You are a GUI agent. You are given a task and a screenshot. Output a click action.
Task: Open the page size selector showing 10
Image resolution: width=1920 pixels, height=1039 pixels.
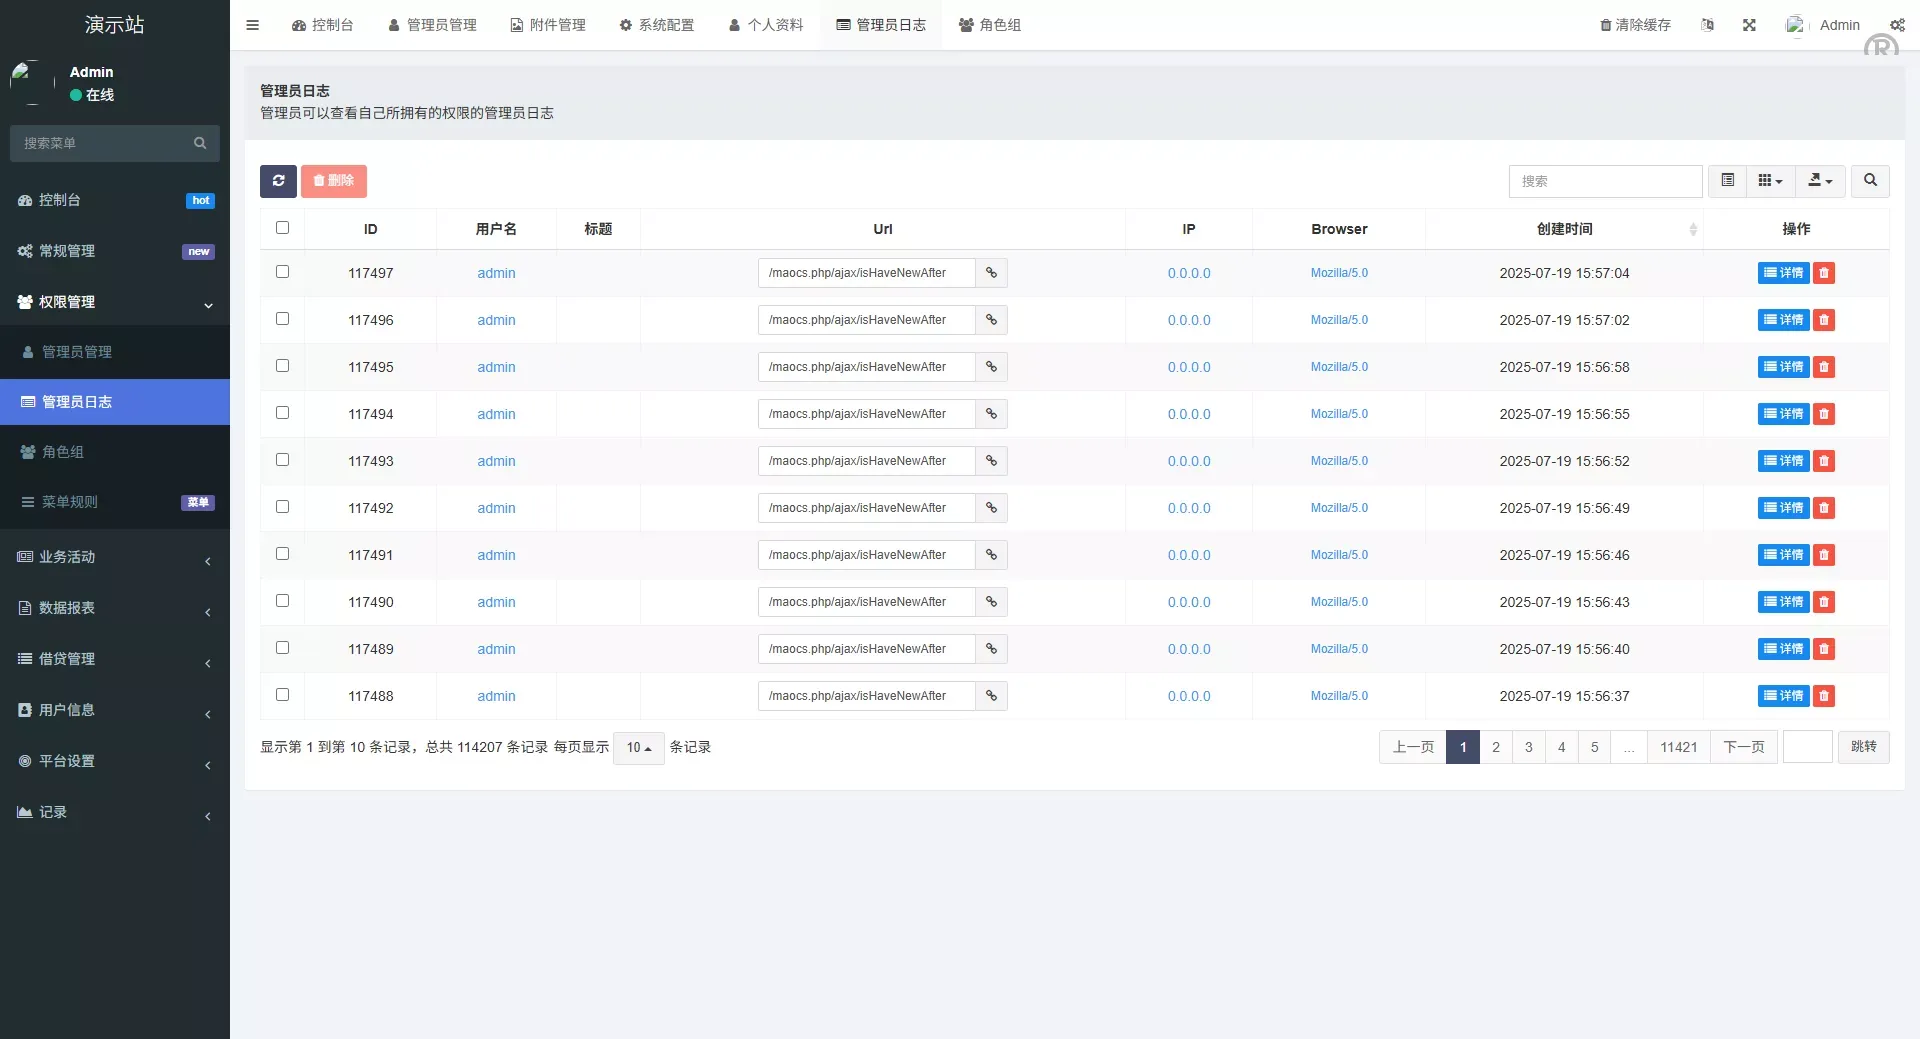click(638, 747)
